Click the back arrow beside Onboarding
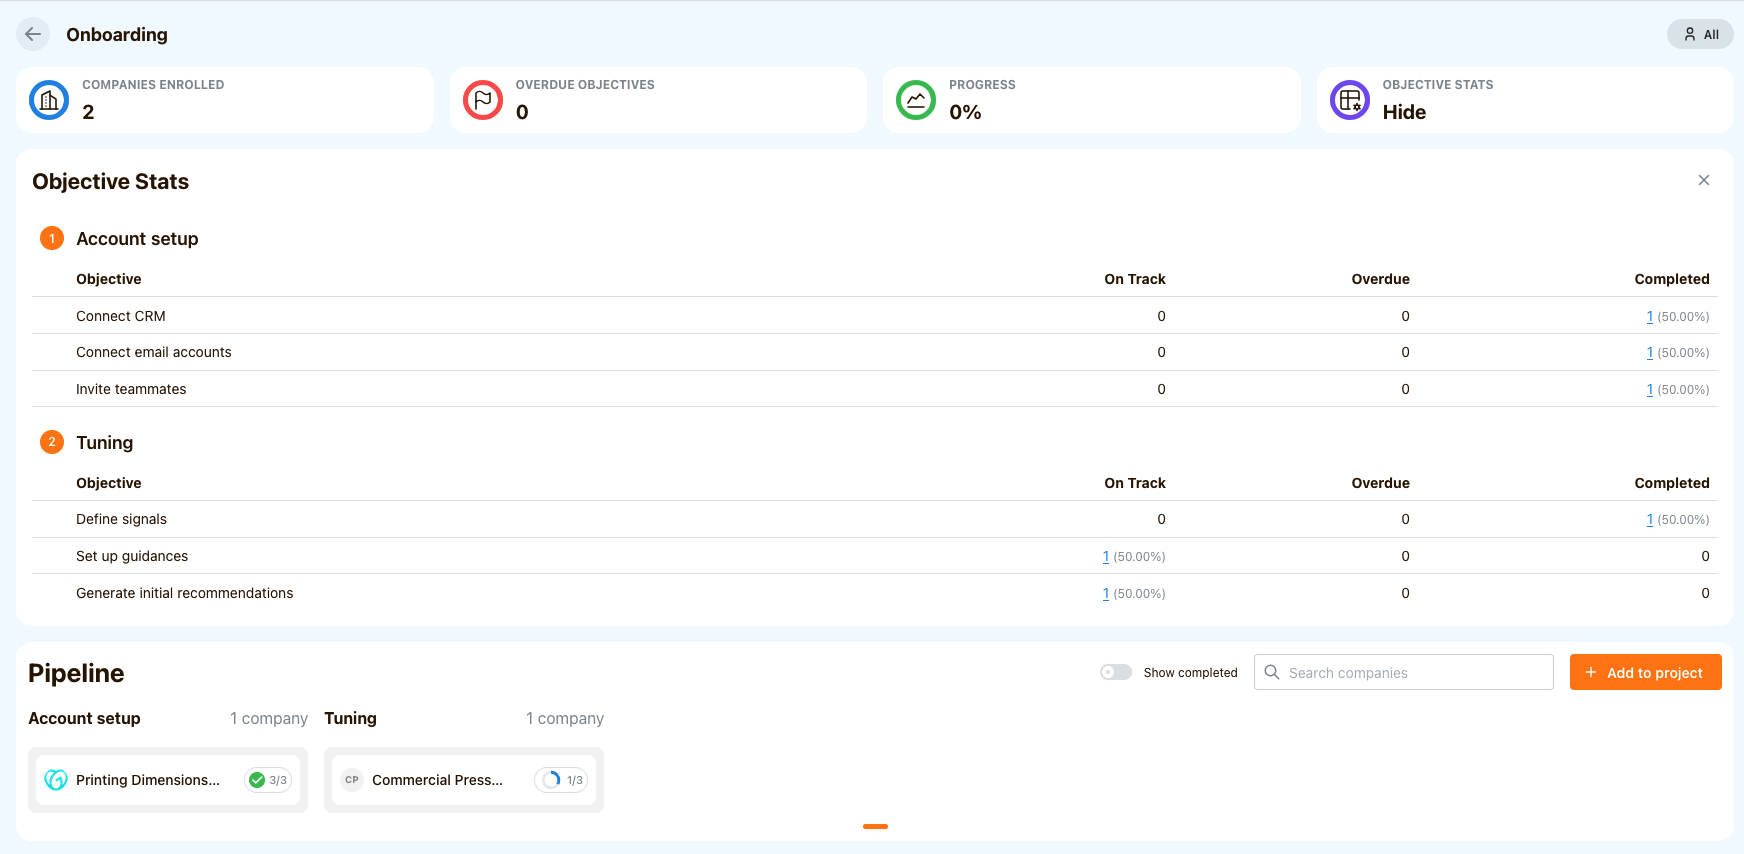Screen dimensions: 1744x854 [x=33, y=34]
